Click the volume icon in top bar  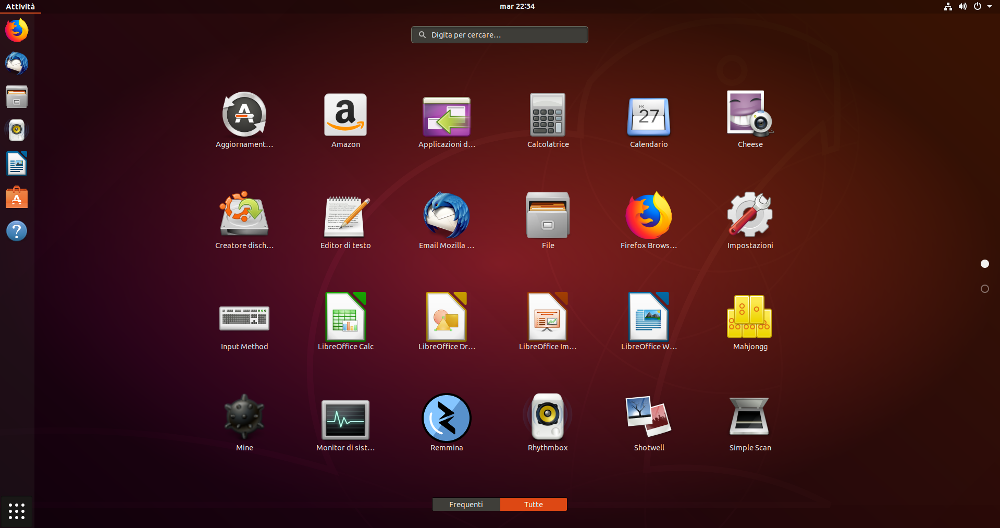click(962, 6)
